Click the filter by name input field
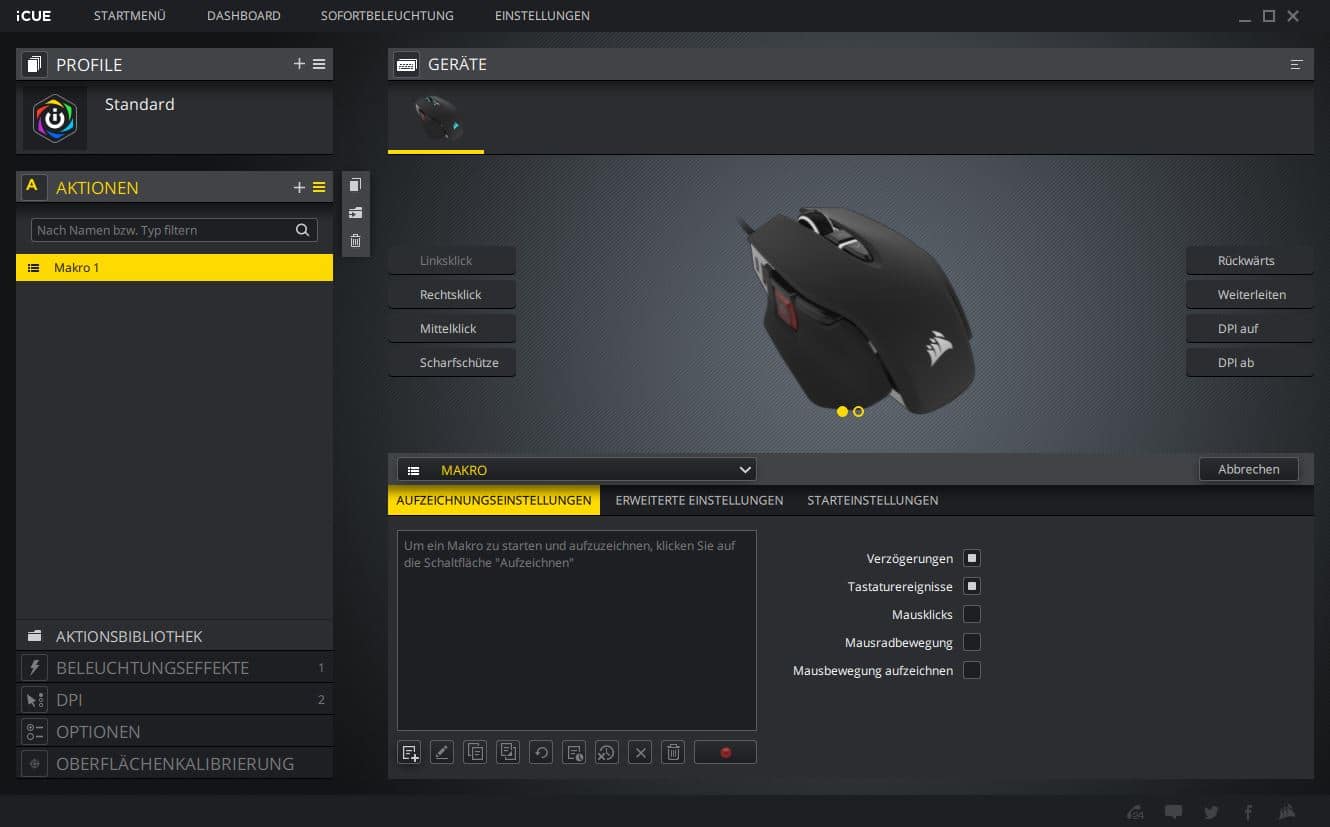The image size is (1330, 827). (160, 230)
